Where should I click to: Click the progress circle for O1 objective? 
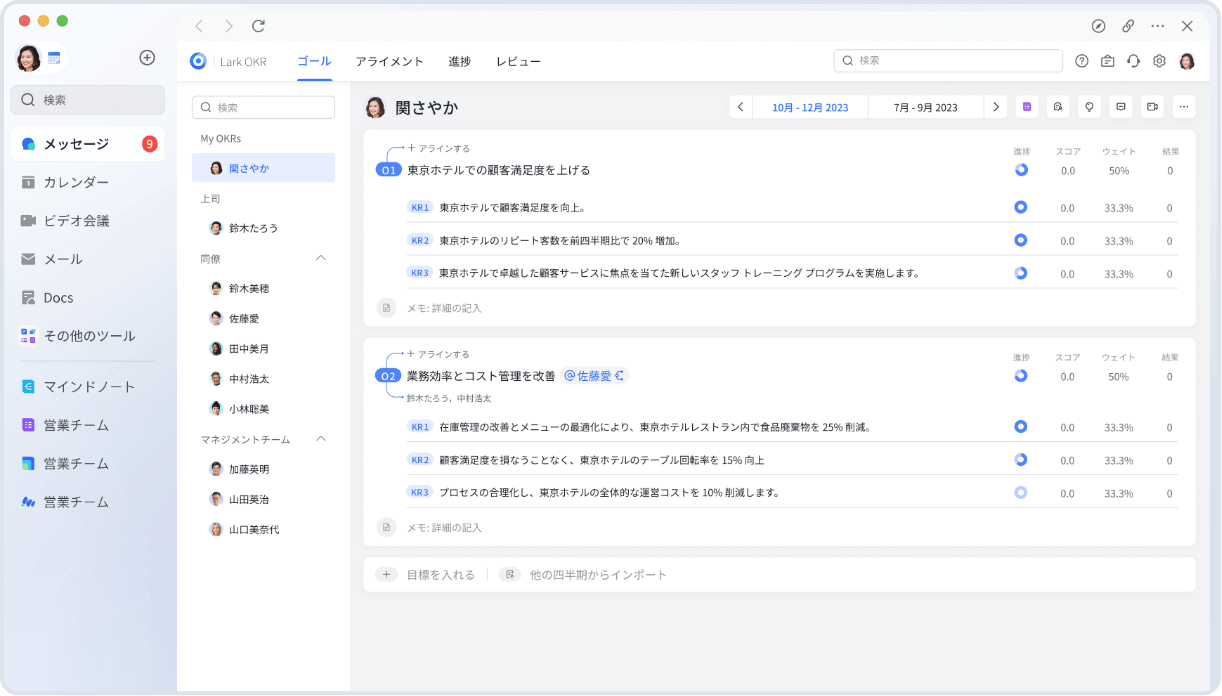[x=1020, y=170]
